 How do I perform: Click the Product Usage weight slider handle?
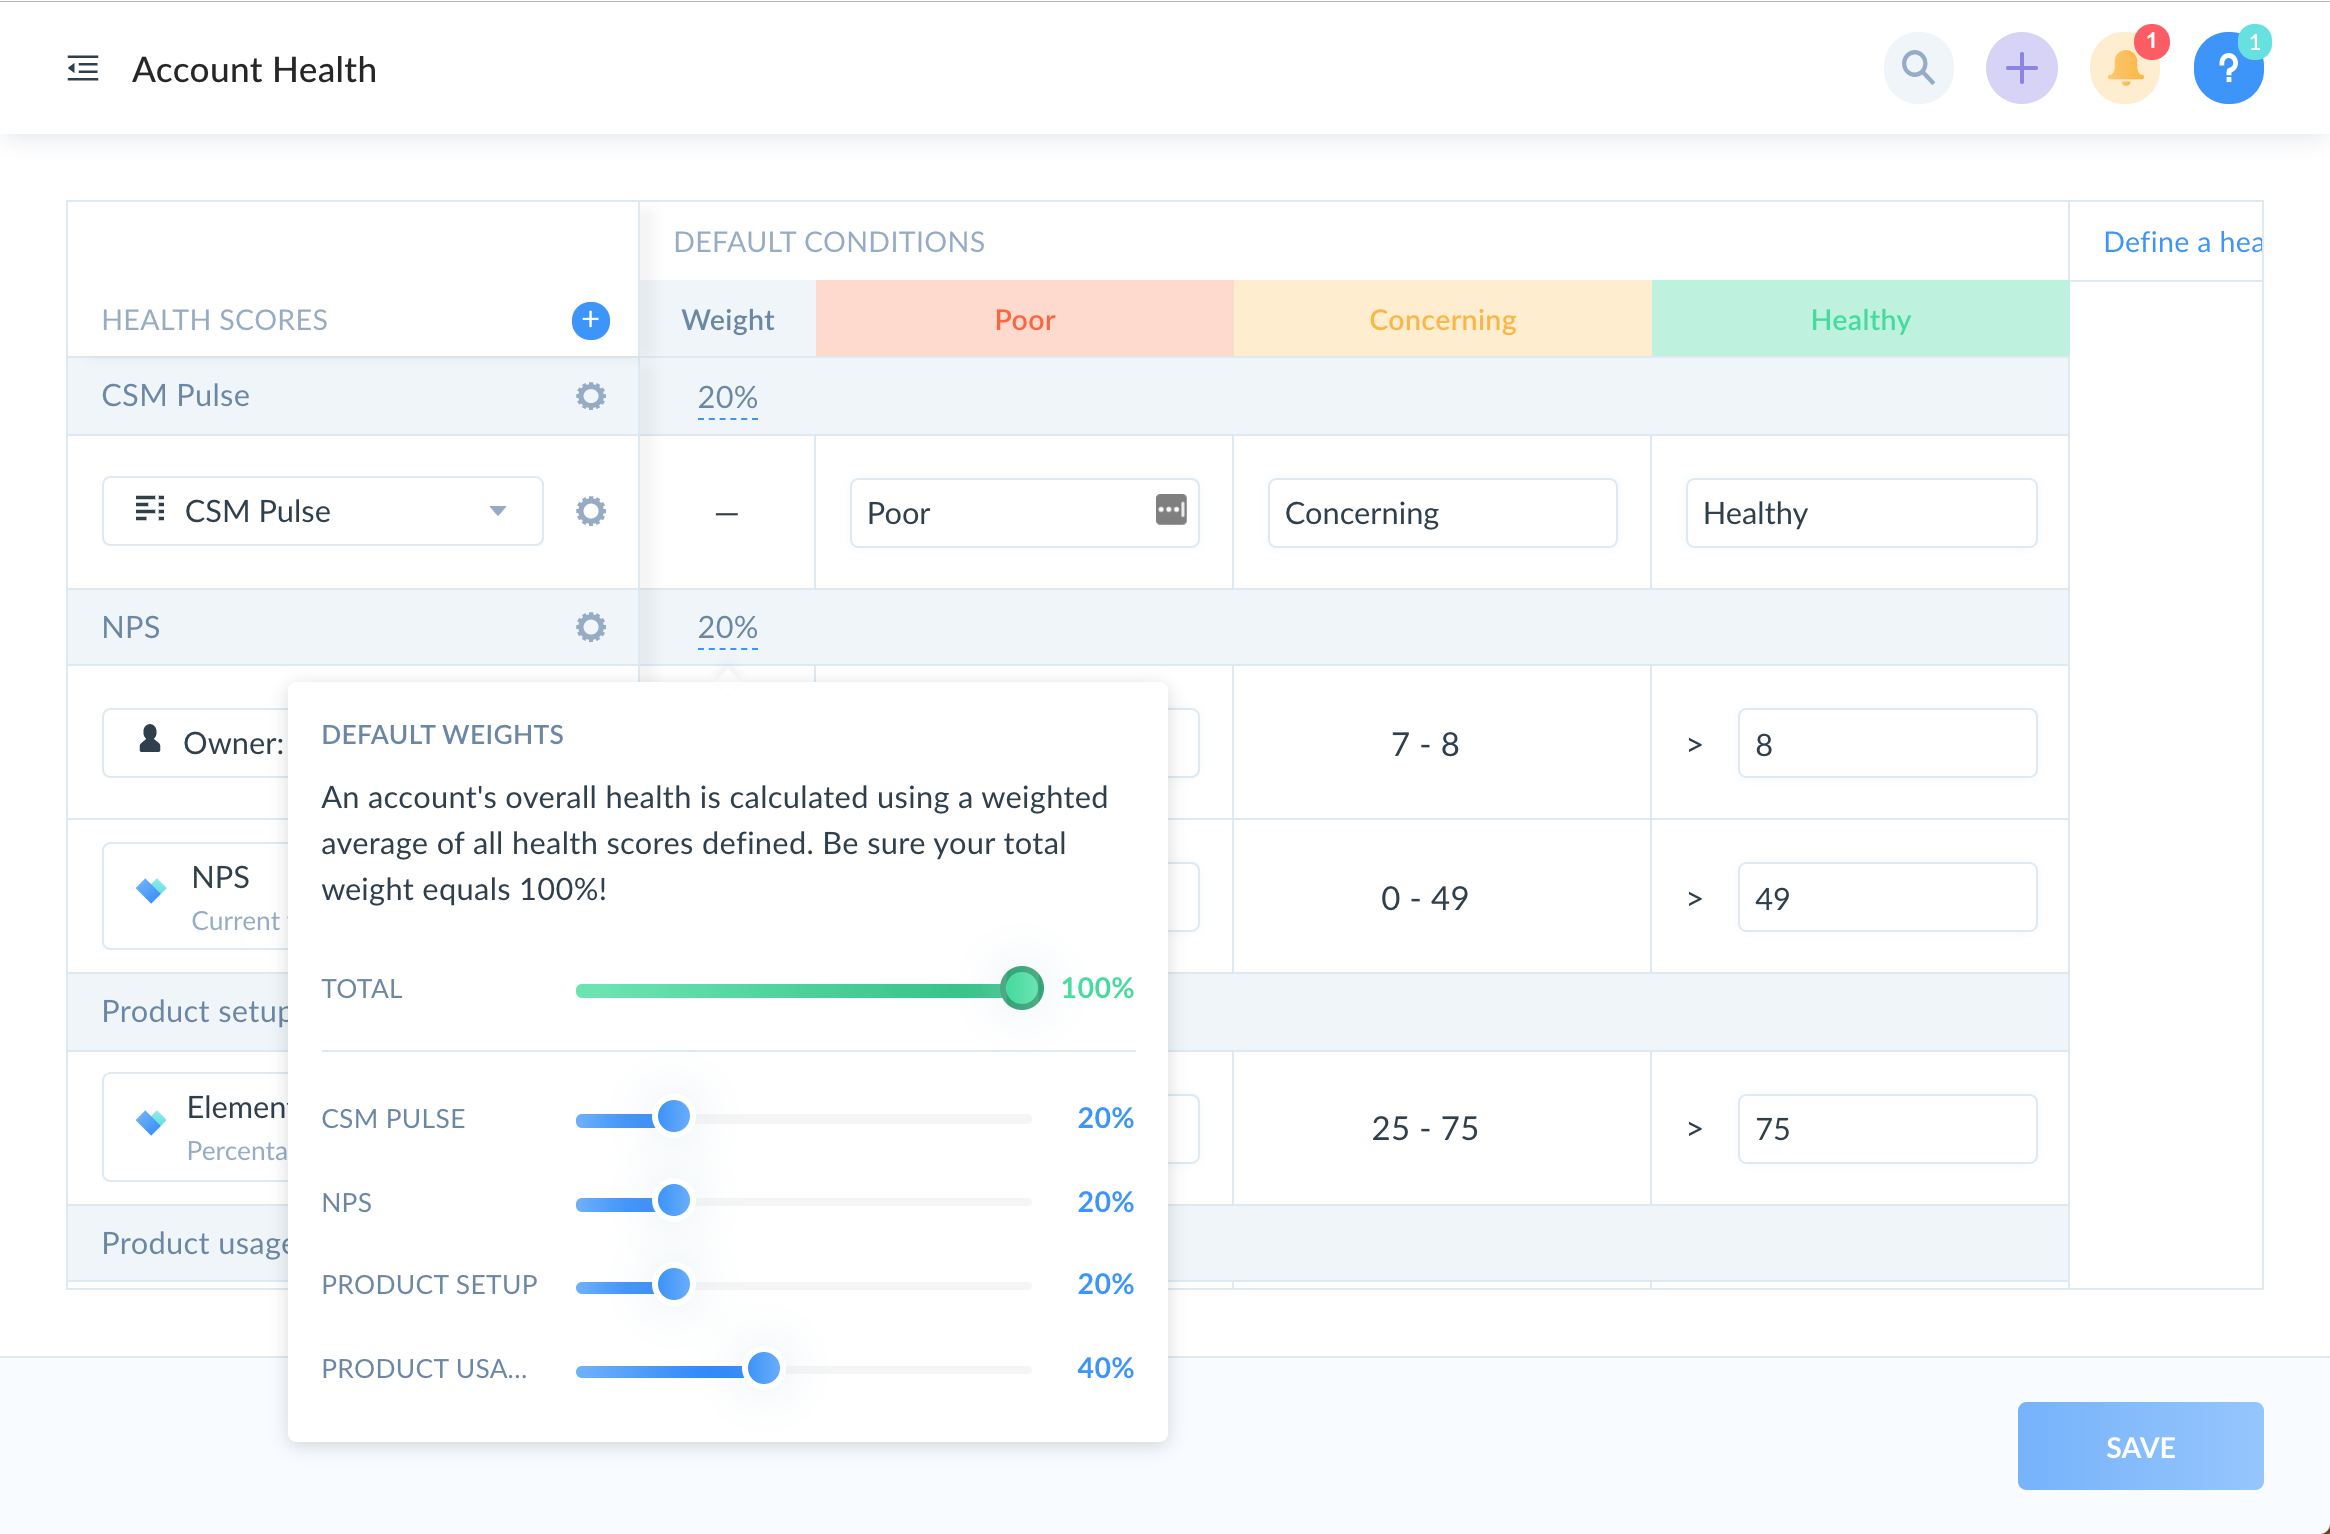point(764,1368)
